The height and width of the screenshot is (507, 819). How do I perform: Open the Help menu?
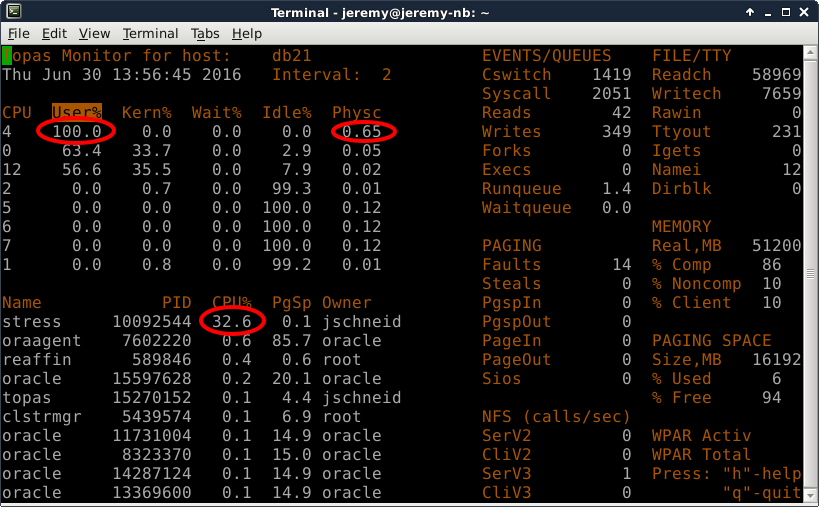pos(247,33)
